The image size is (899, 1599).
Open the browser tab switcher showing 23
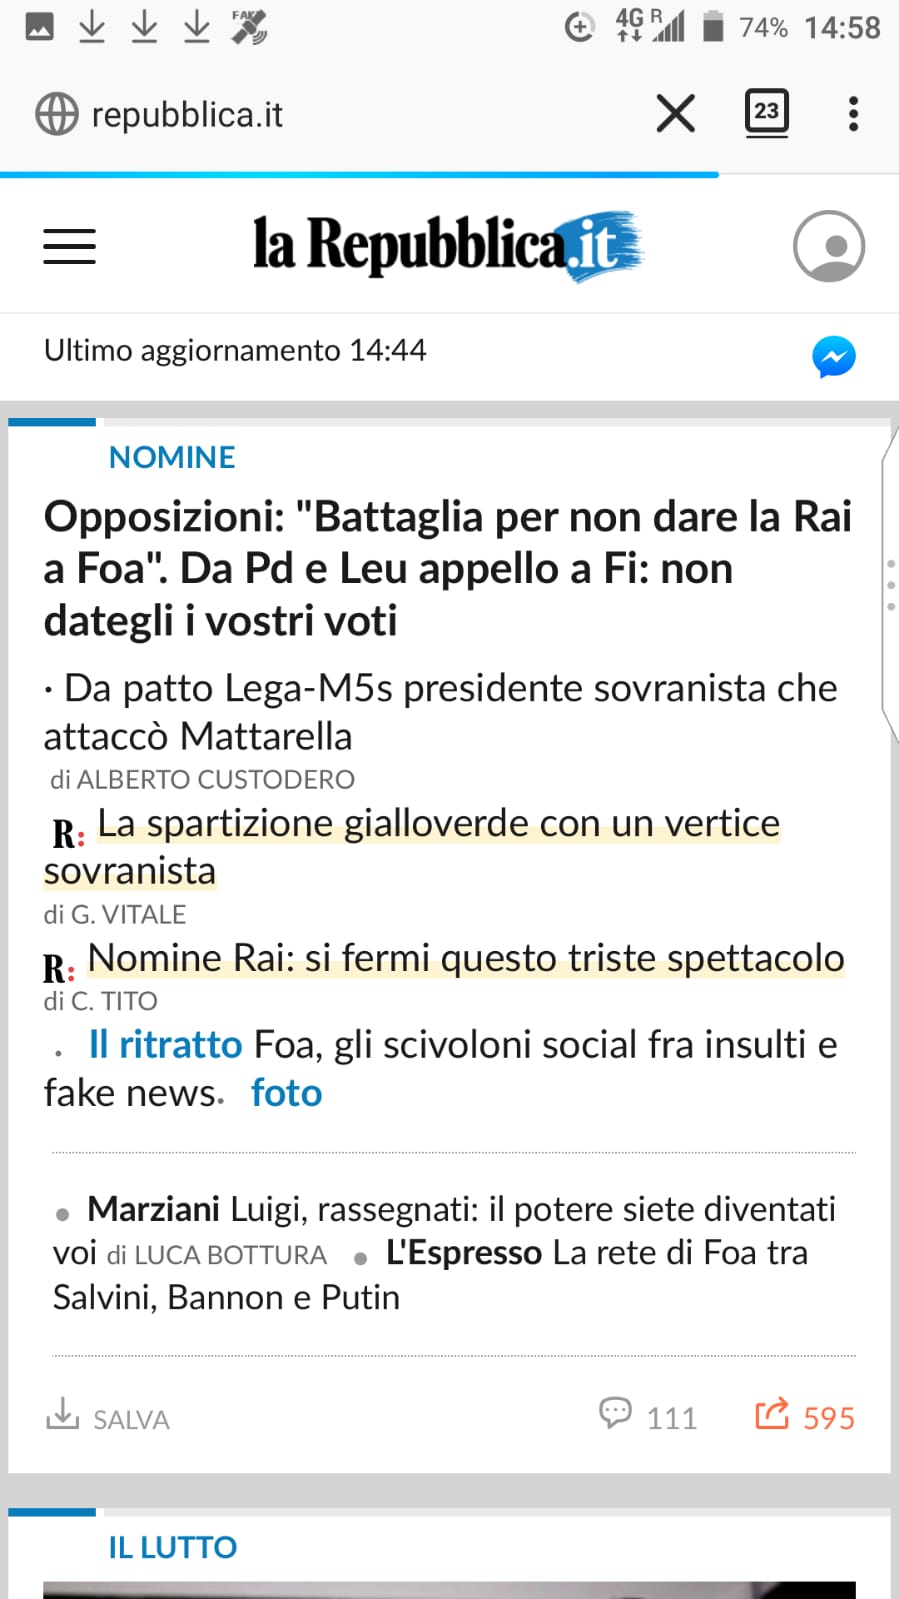766,113
